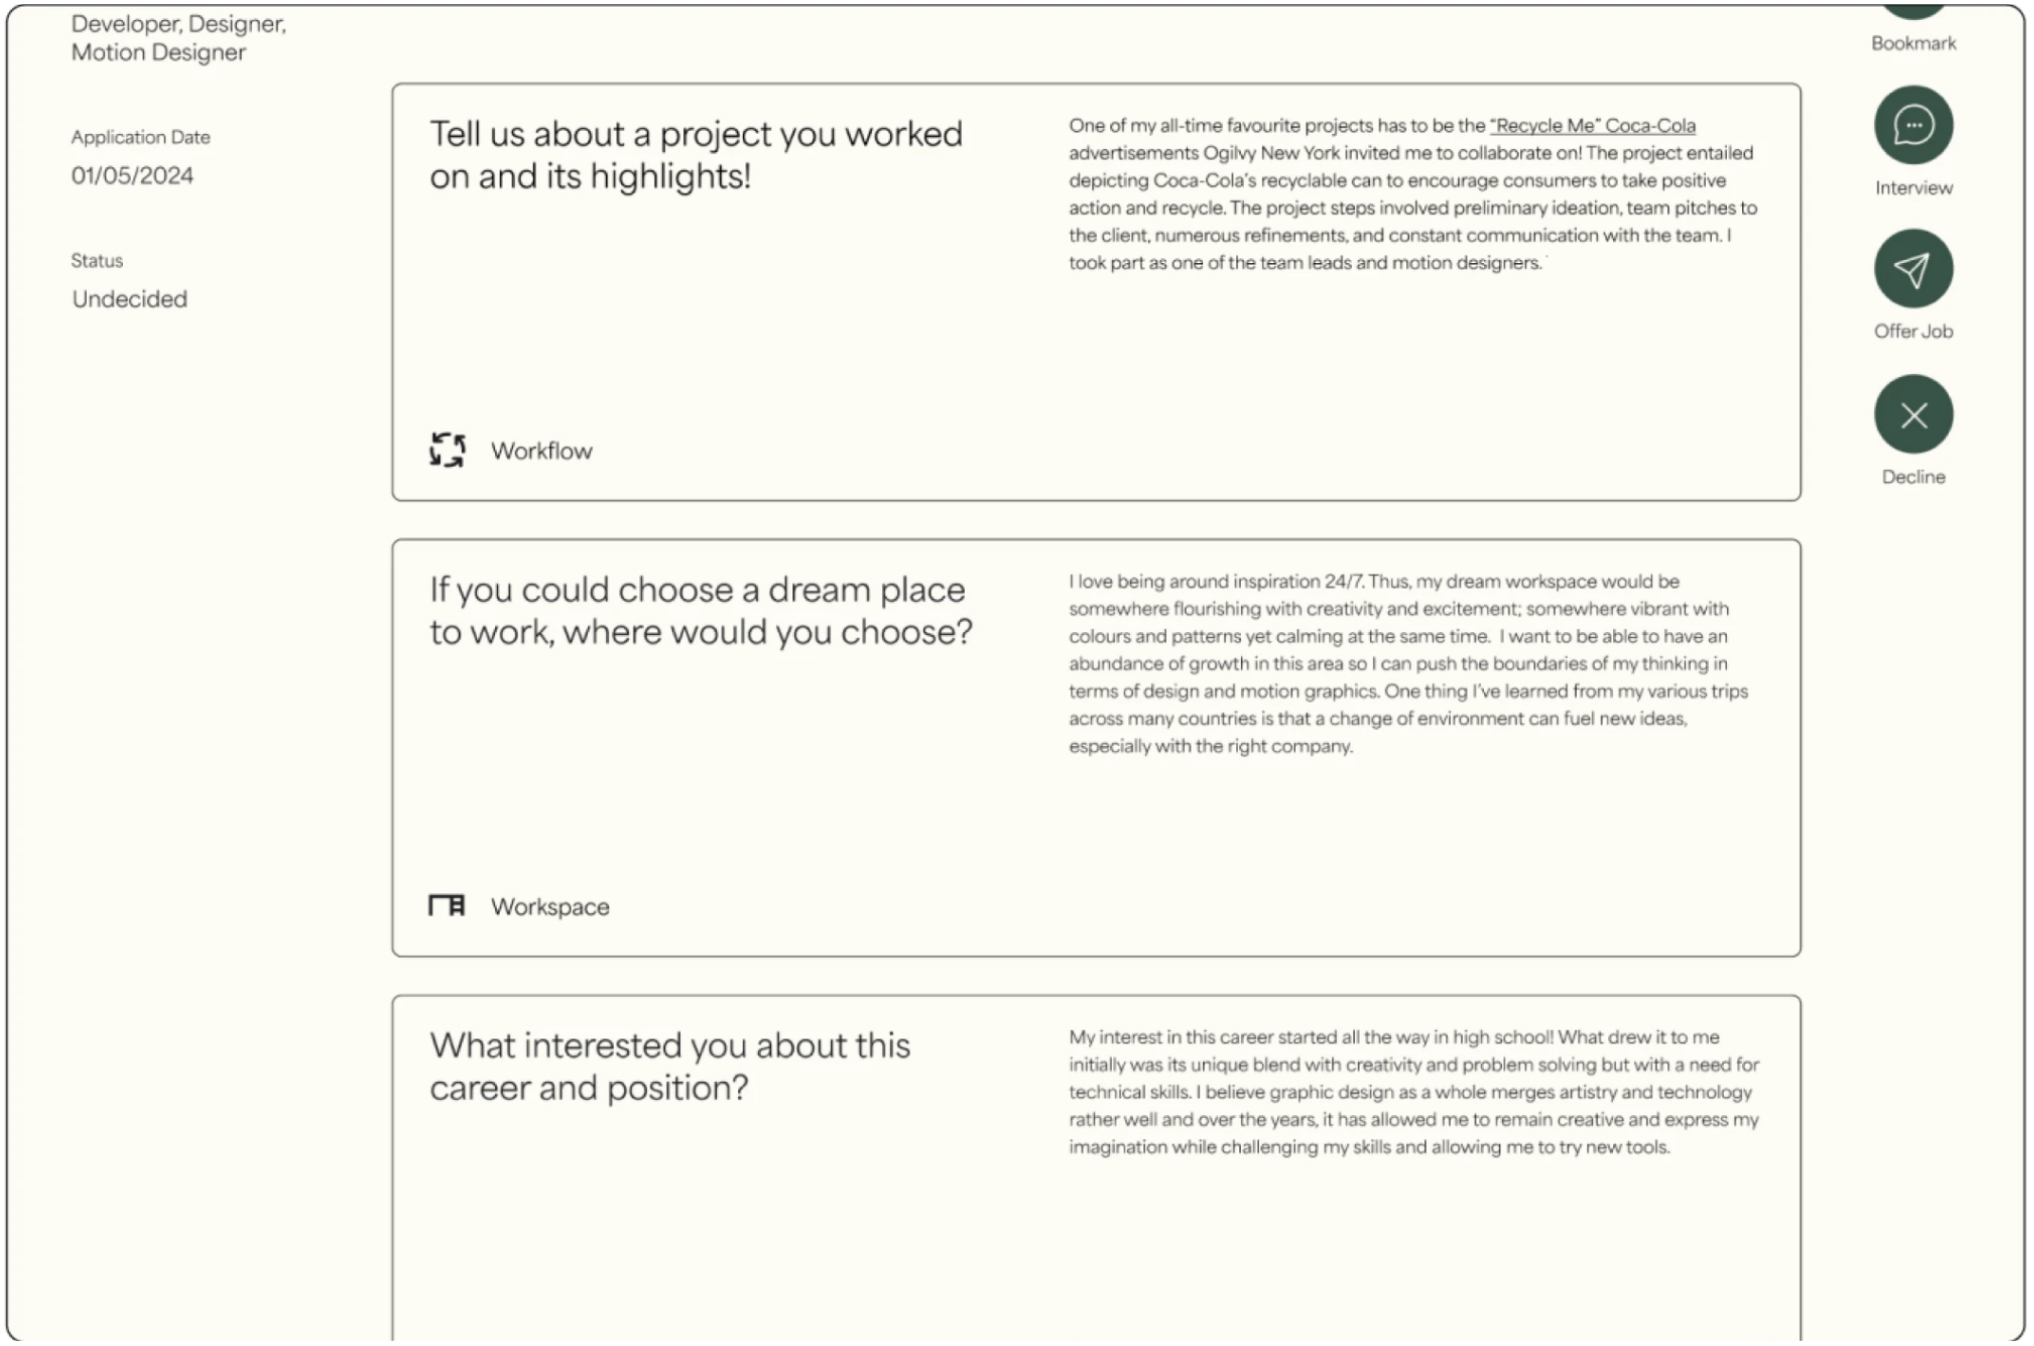The width and height of the screenshot is (2034, 1346).
Task: Click the Workspace desk icon
Action: coord(447,905)
